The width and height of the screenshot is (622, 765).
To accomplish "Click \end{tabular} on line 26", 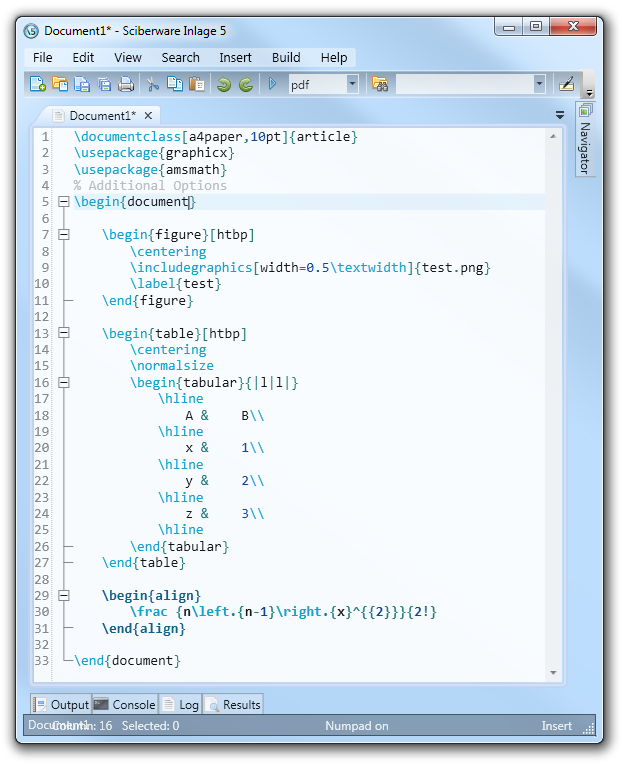I will pyautogui.click(x=180, y=546).
